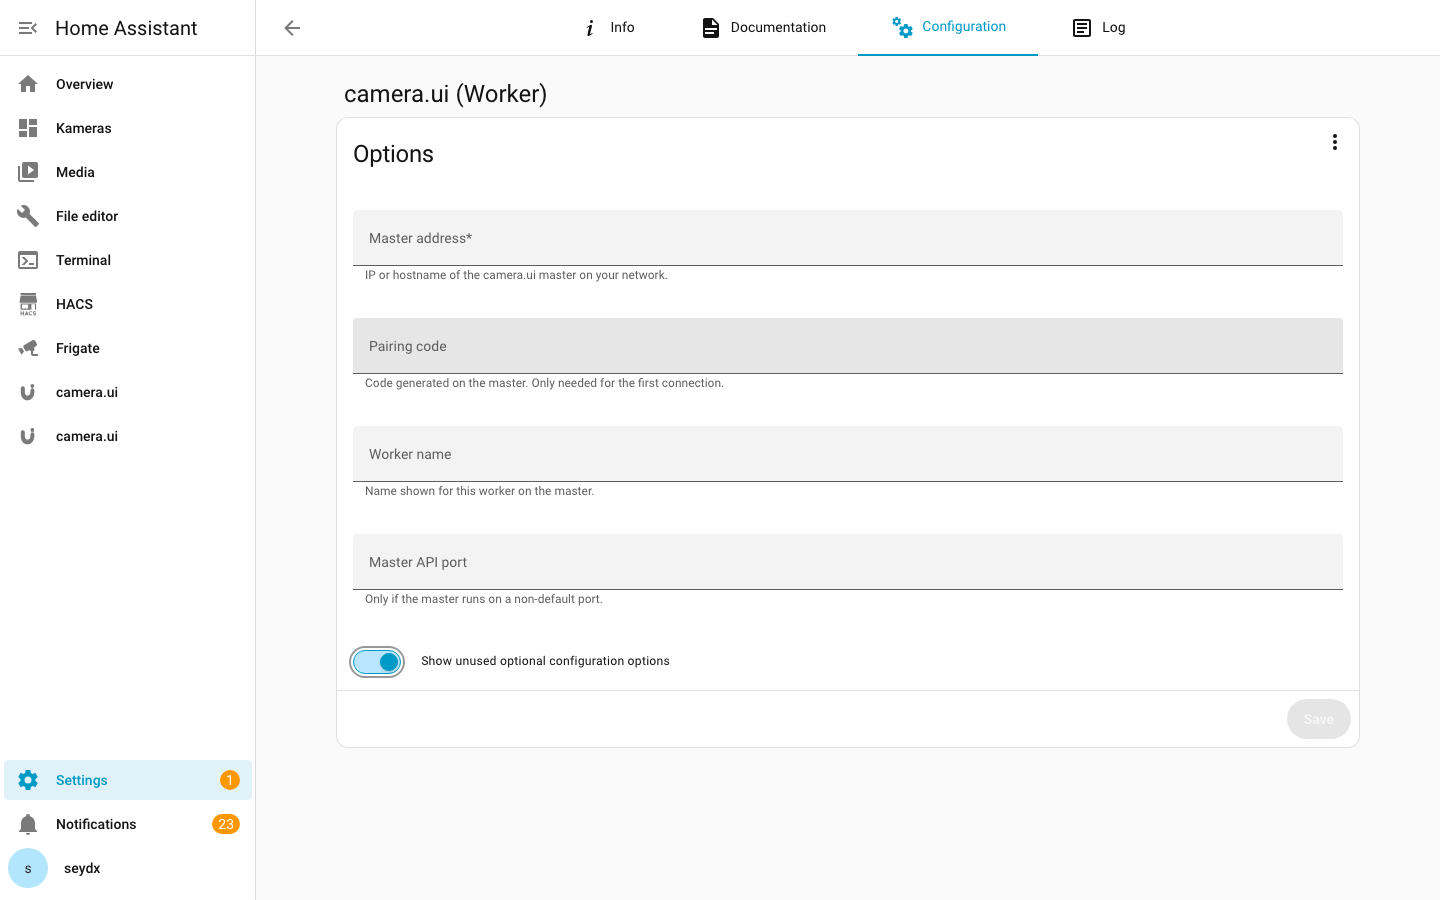Screen dimensions: 1440x900
Task: Open Notifications in the sidebar
Action: [x=128, y=824]
